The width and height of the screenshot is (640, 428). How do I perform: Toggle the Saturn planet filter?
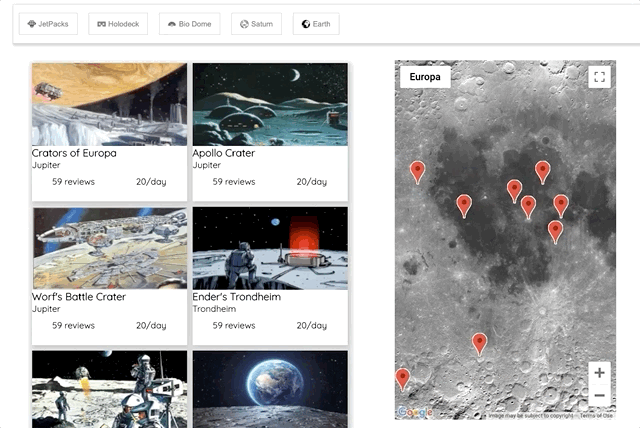(x=256, y=24)
